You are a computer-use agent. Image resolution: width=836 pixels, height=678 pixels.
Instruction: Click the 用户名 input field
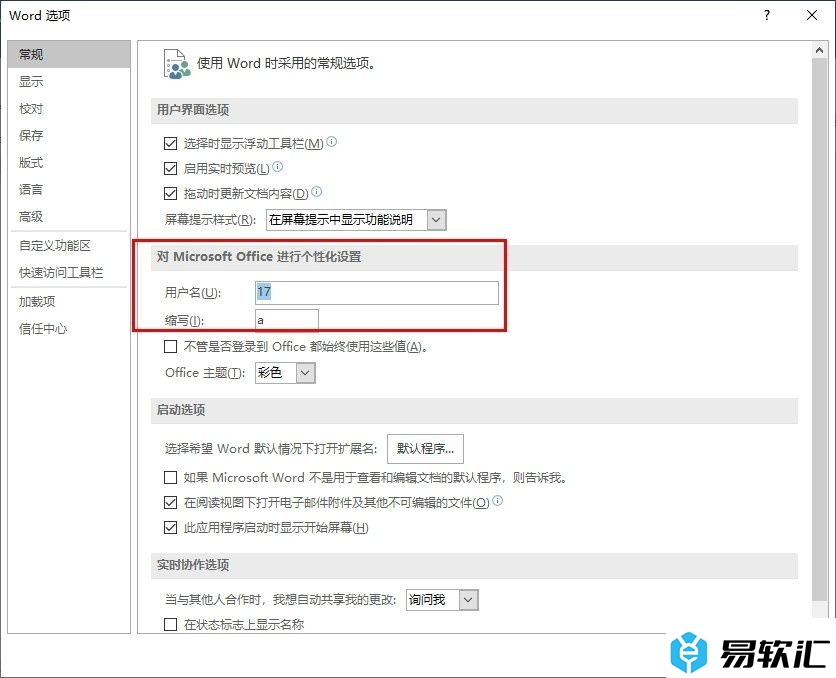376,293
